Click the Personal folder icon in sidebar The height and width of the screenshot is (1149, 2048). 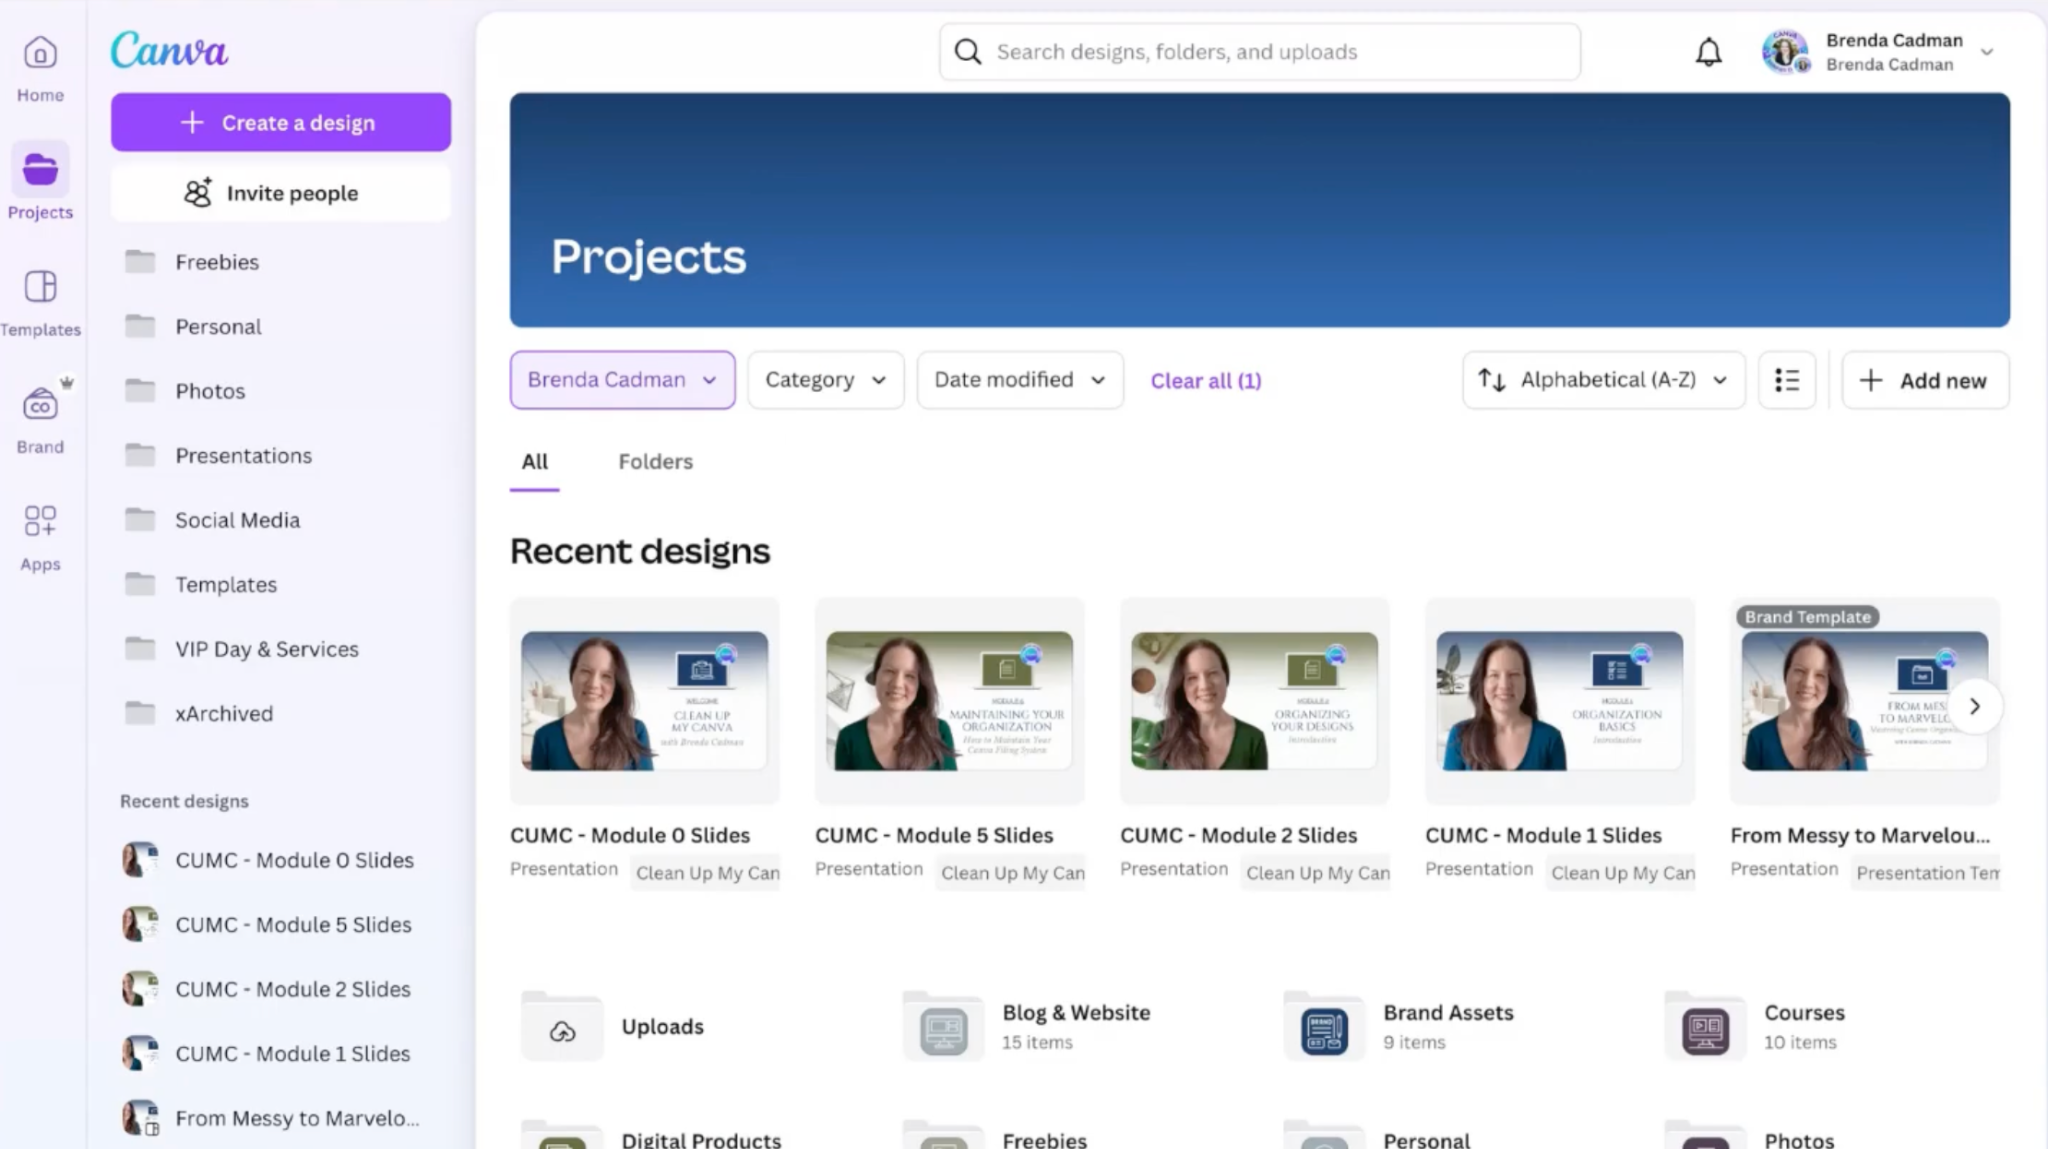click(x=140, y=326)
